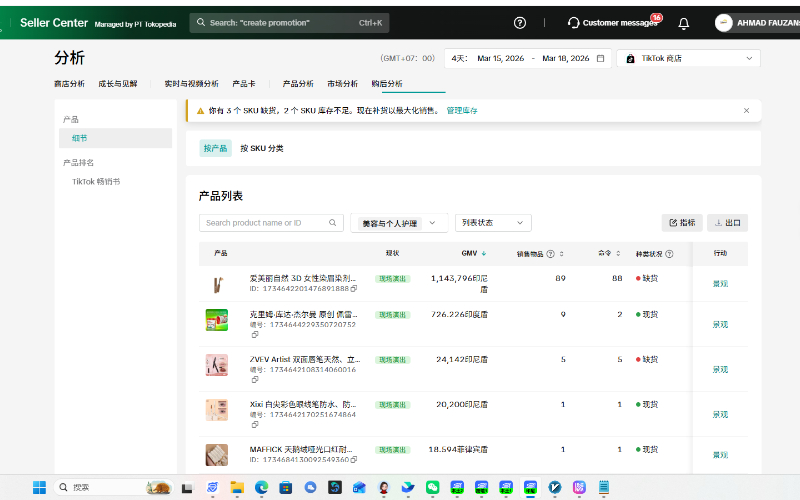Open Customer messages headset icon
This screenshot has height=500, width=800.
tap(573, 23)
